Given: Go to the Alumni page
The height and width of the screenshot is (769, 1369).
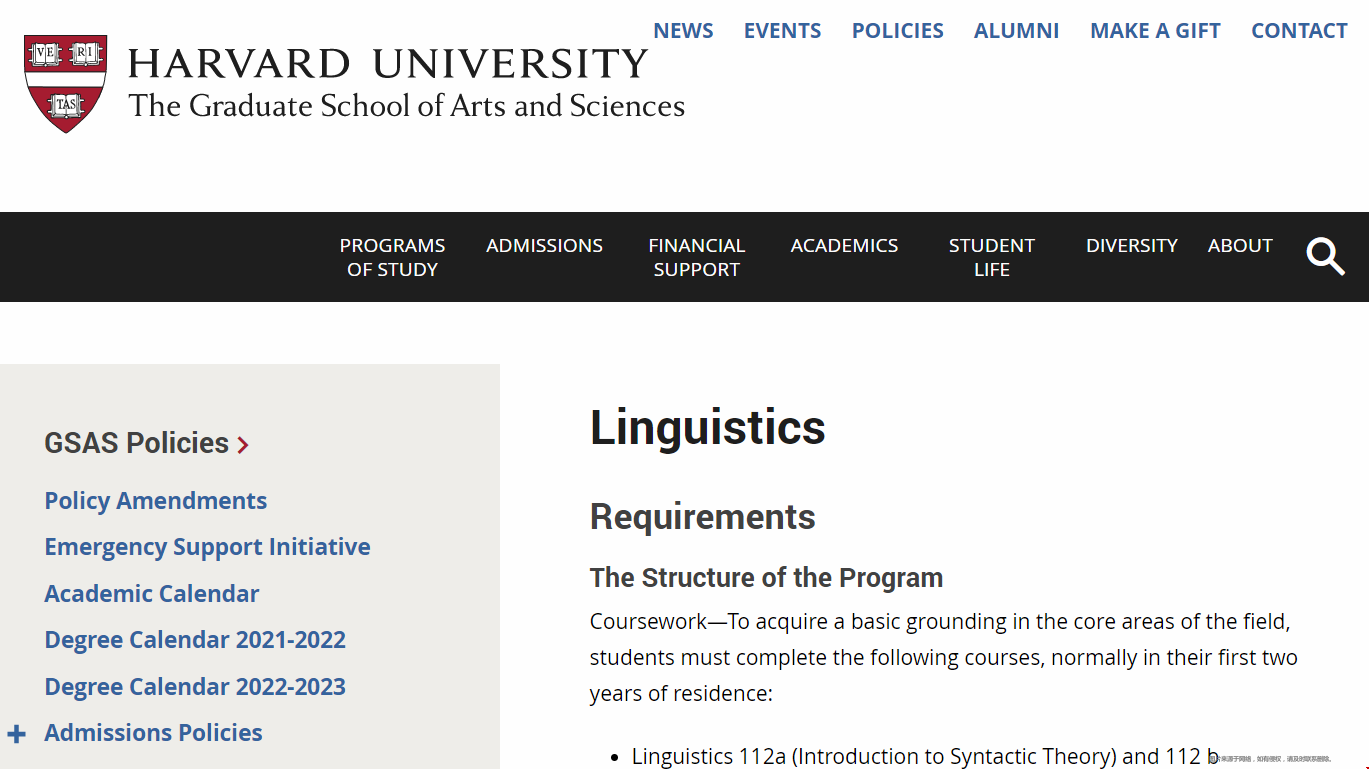Looking at the screenshot, I should coord(1016,31).
